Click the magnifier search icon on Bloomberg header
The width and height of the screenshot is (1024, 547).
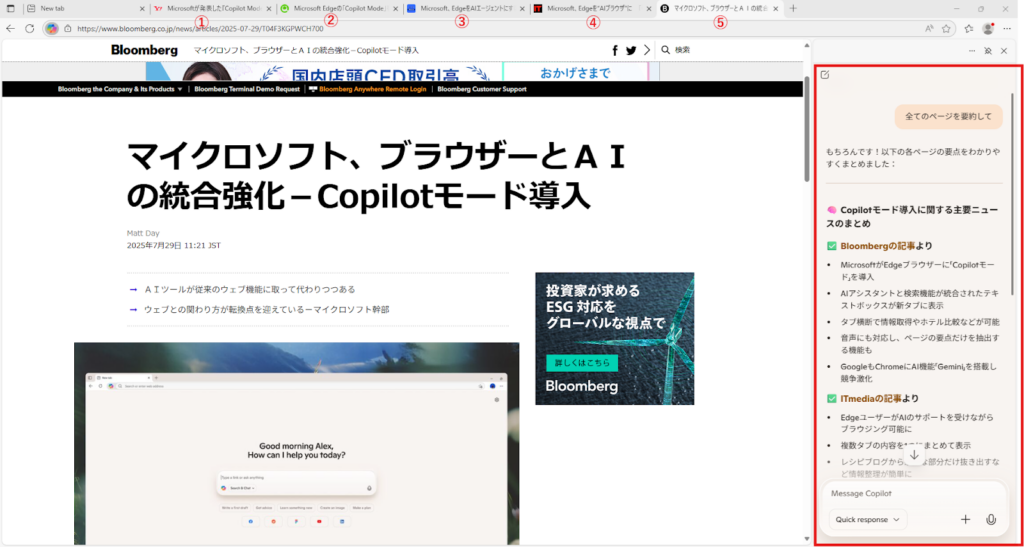click(x=665, y=50)
